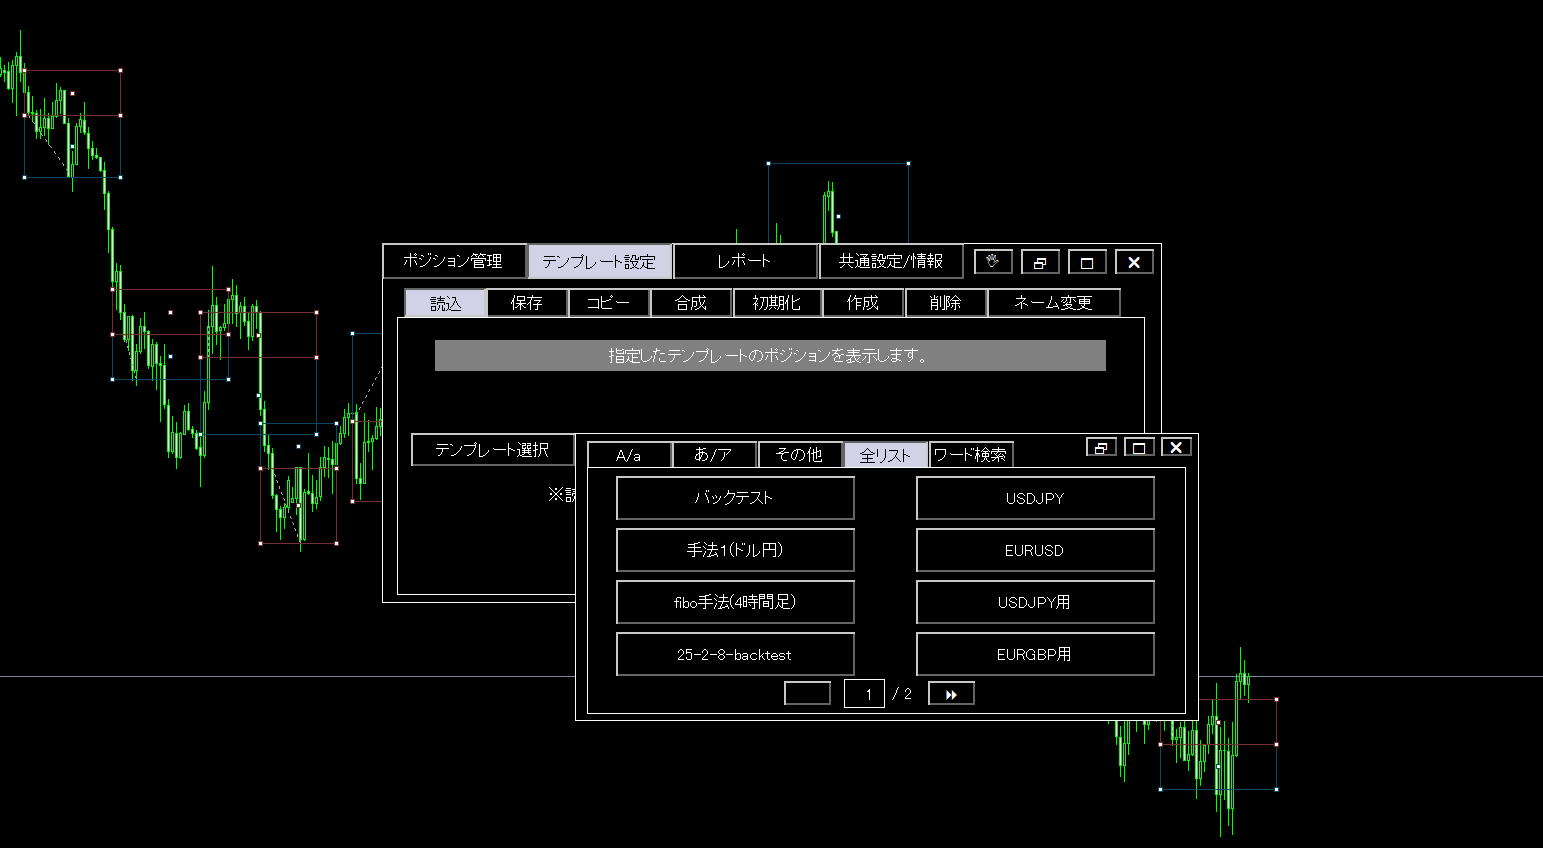Select the バックテスト template
The width and height of the screenshot is (1543, 848).
(x=735, y=498)
